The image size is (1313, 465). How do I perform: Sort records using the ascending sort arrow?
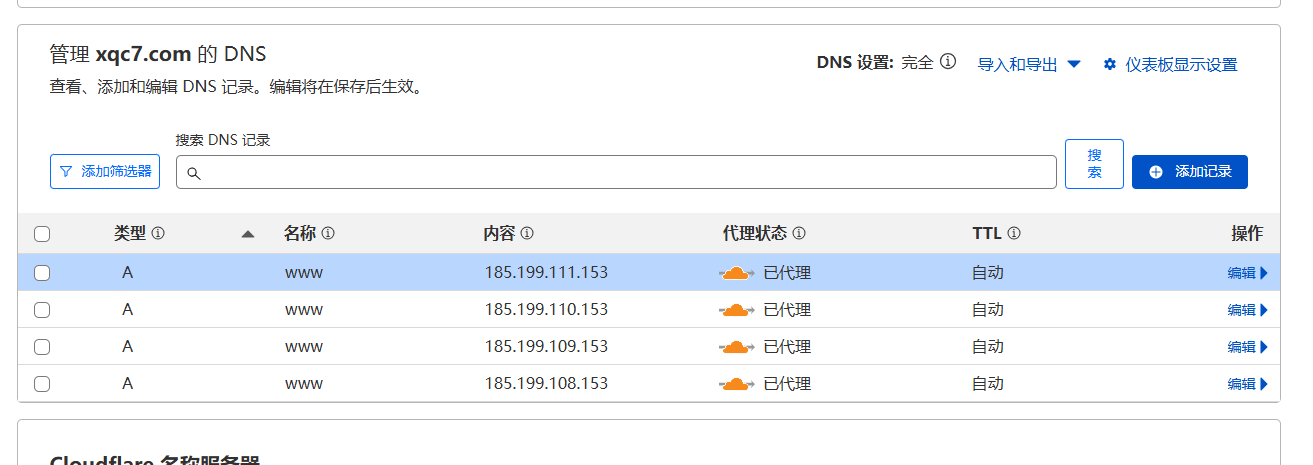248,234
